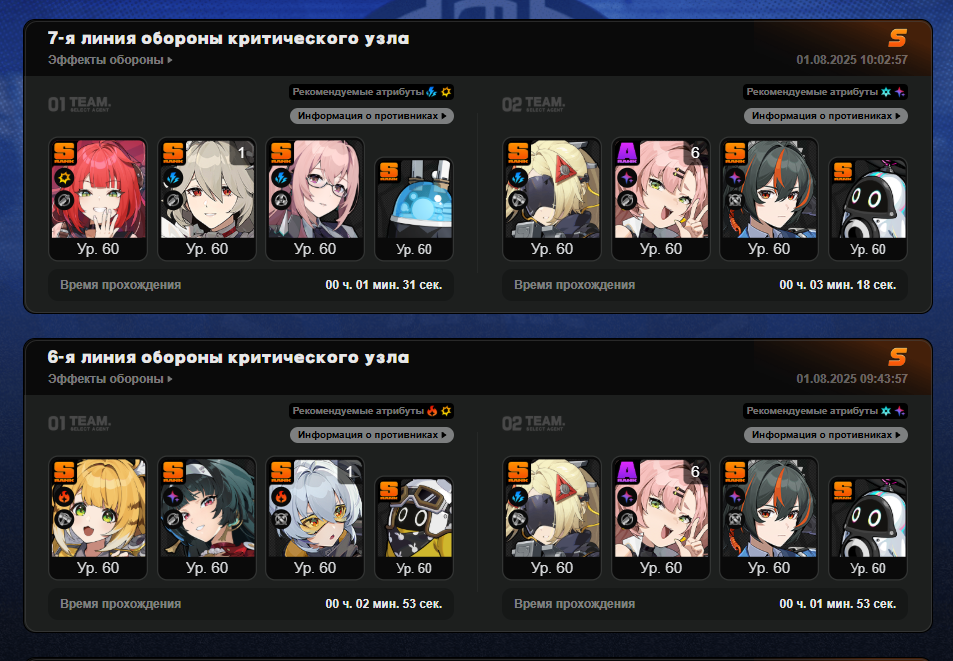Click the S rating badge of the 6th line

tap(897, 357)
